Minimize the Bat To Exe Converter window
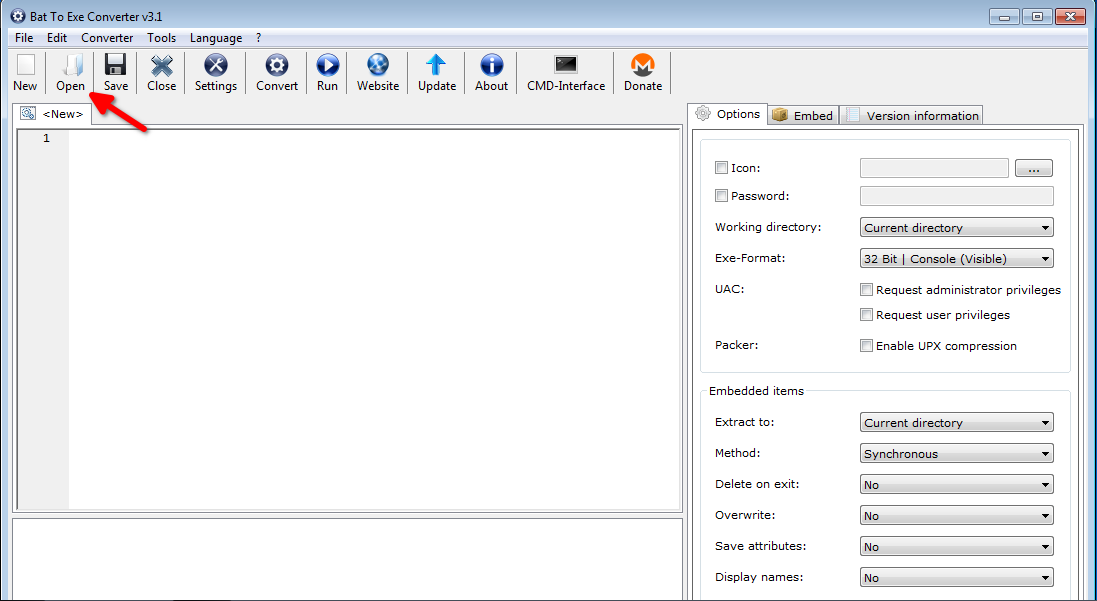 point(1005,17)
